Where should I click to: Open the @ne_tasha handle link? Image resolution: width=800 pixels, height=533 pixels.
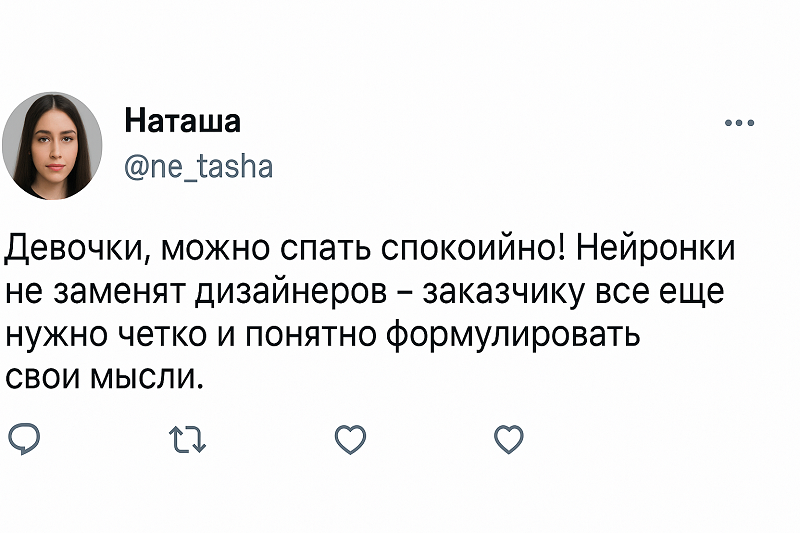(198, 166)
